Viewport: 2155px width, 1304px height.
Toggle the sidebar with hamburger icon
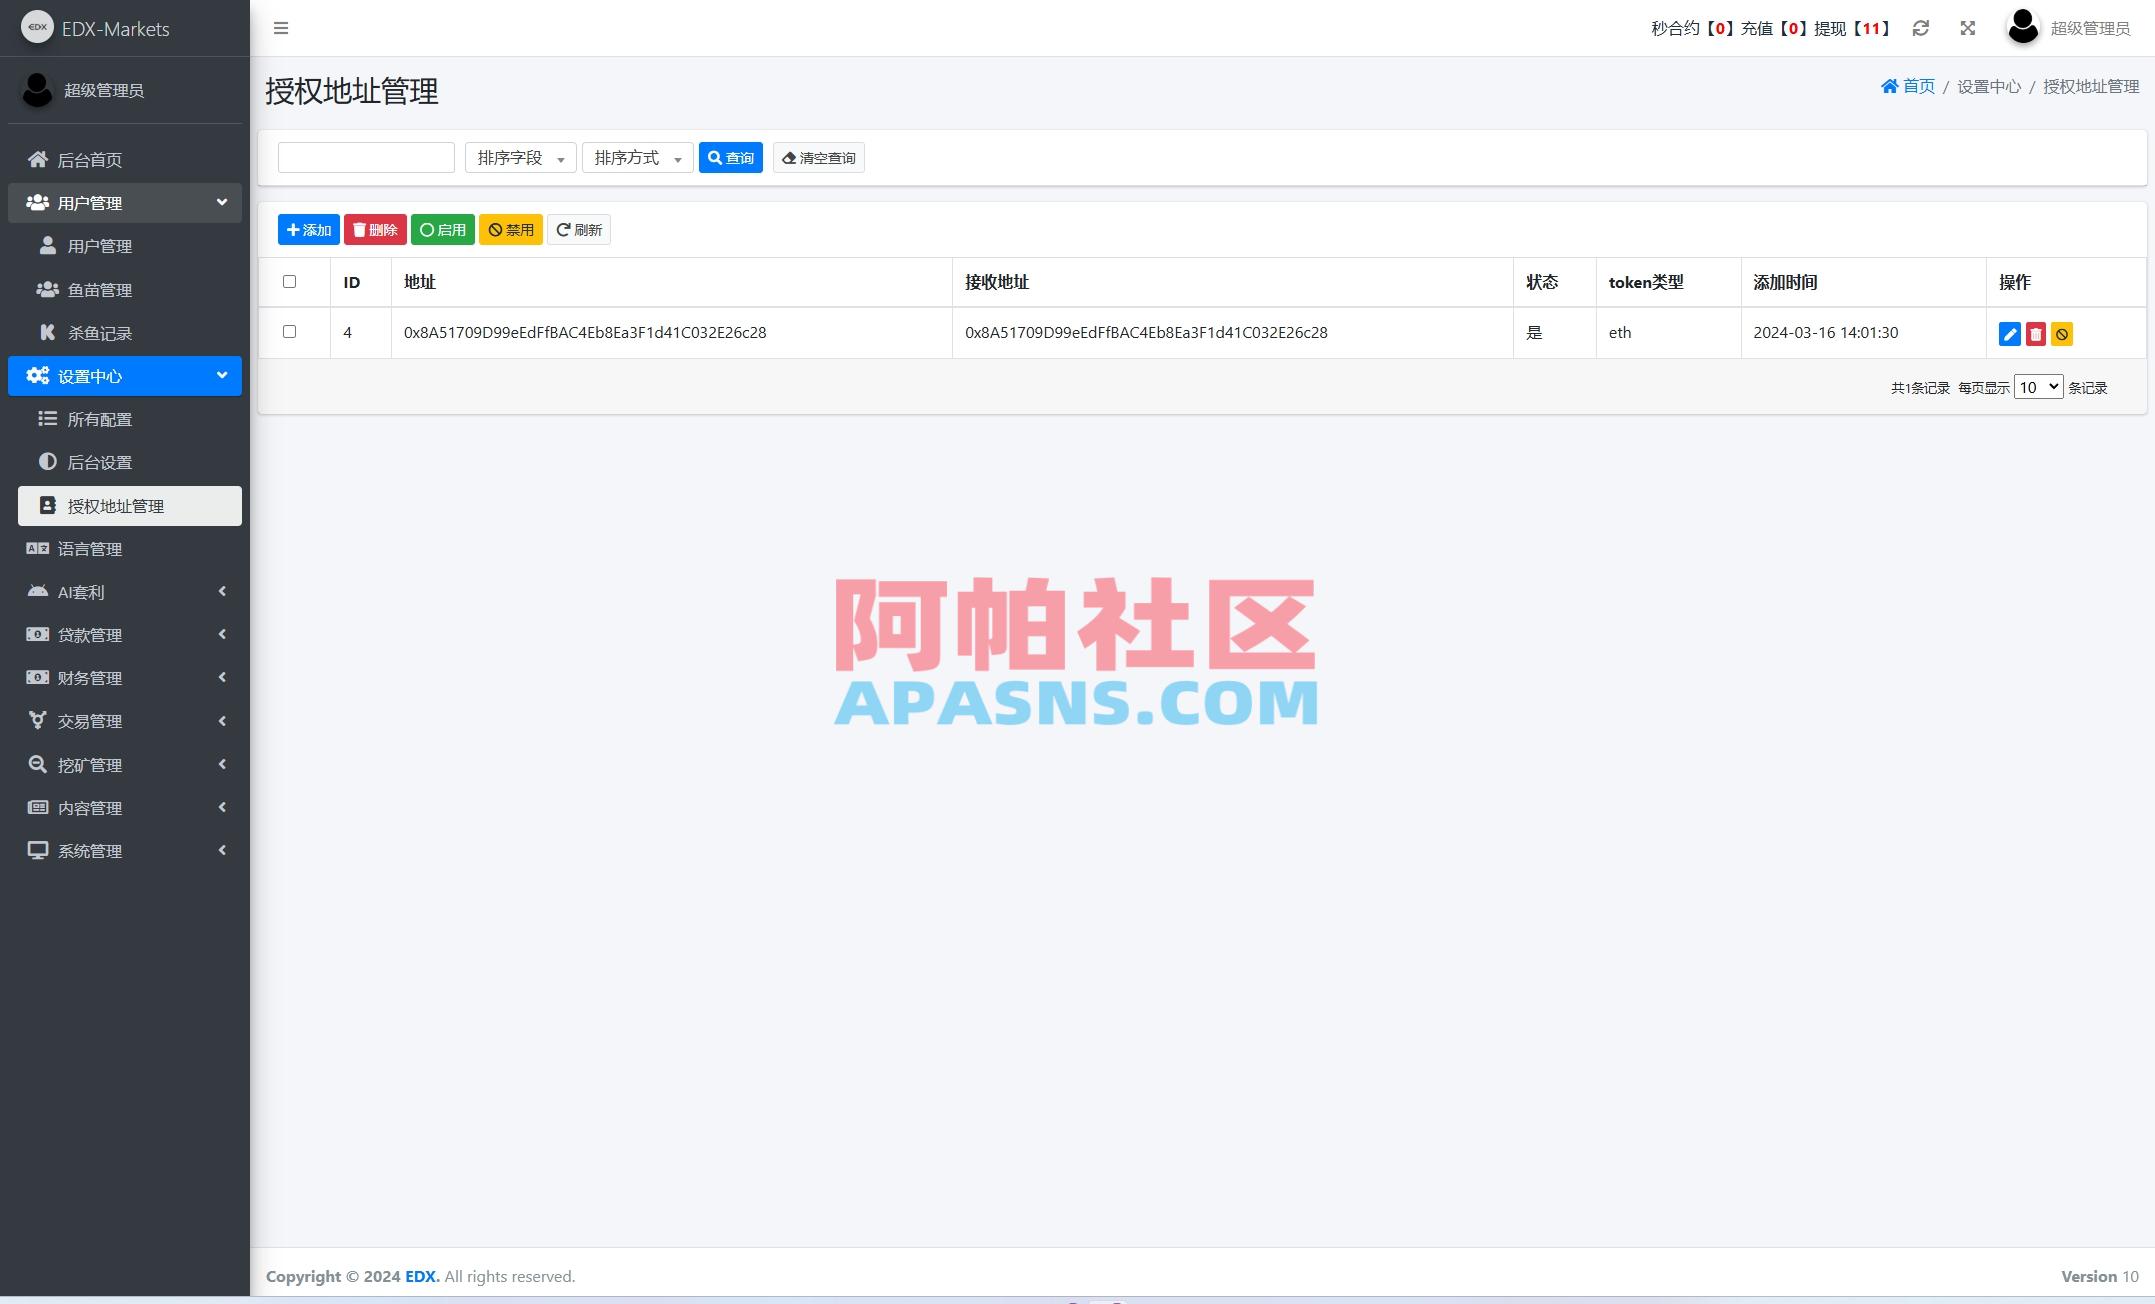[281, 28]
